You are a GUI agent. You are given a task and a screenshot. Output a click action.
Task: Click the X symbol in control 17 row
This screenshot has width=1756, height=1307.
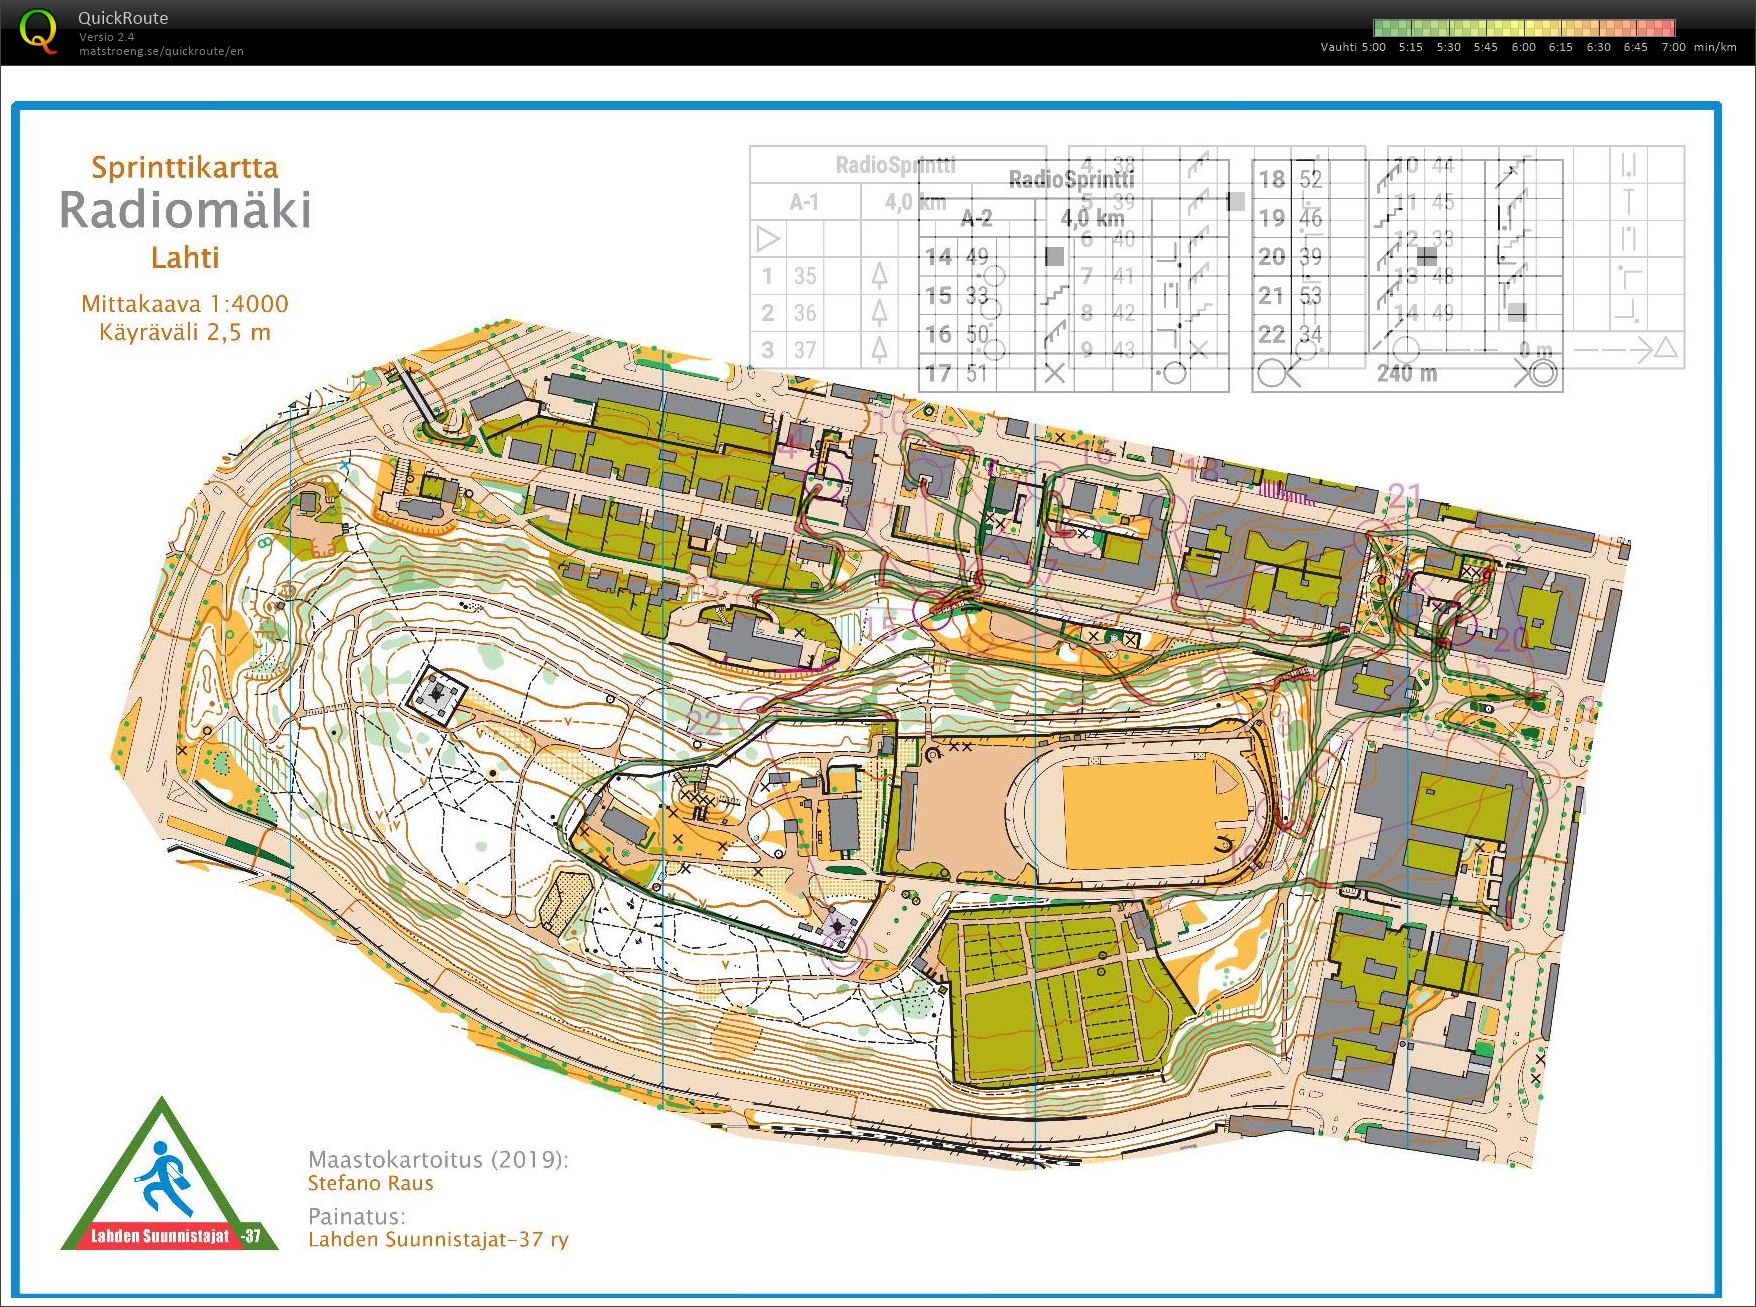point(1054,373)
